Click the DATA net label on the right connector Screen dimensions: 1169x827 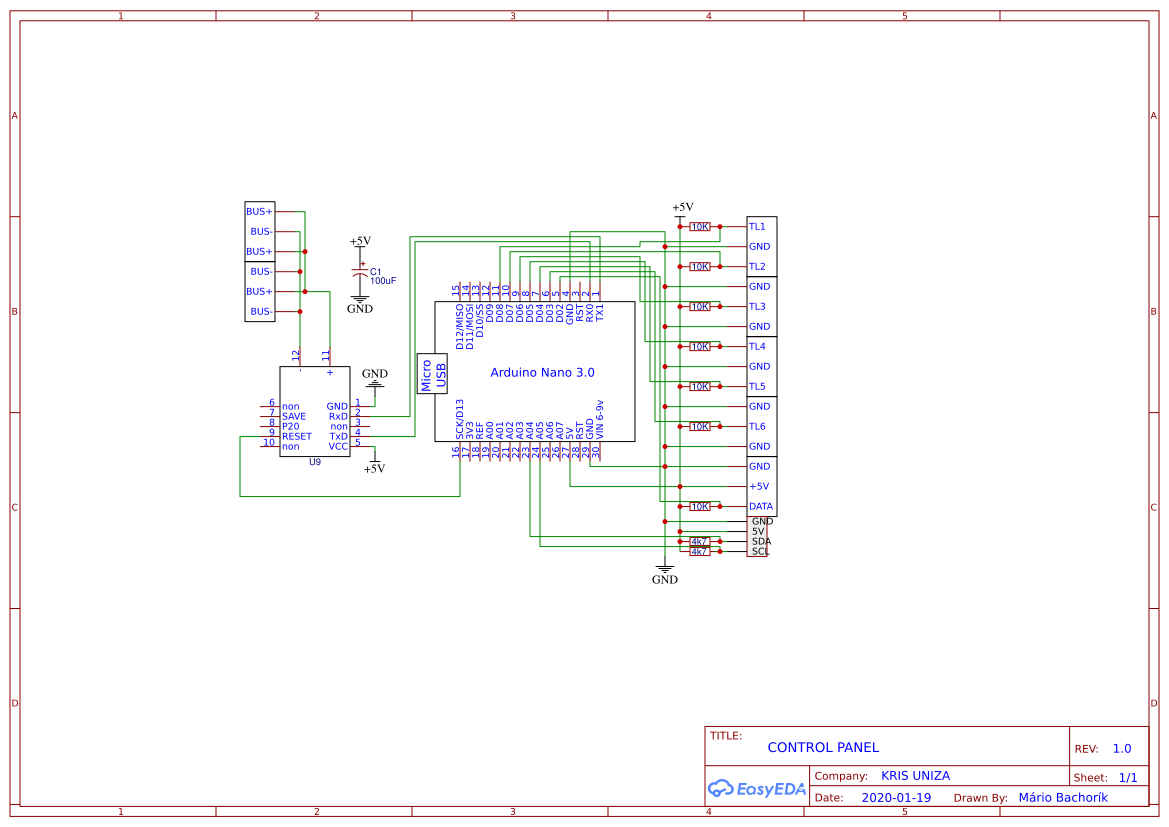point(759,506)
